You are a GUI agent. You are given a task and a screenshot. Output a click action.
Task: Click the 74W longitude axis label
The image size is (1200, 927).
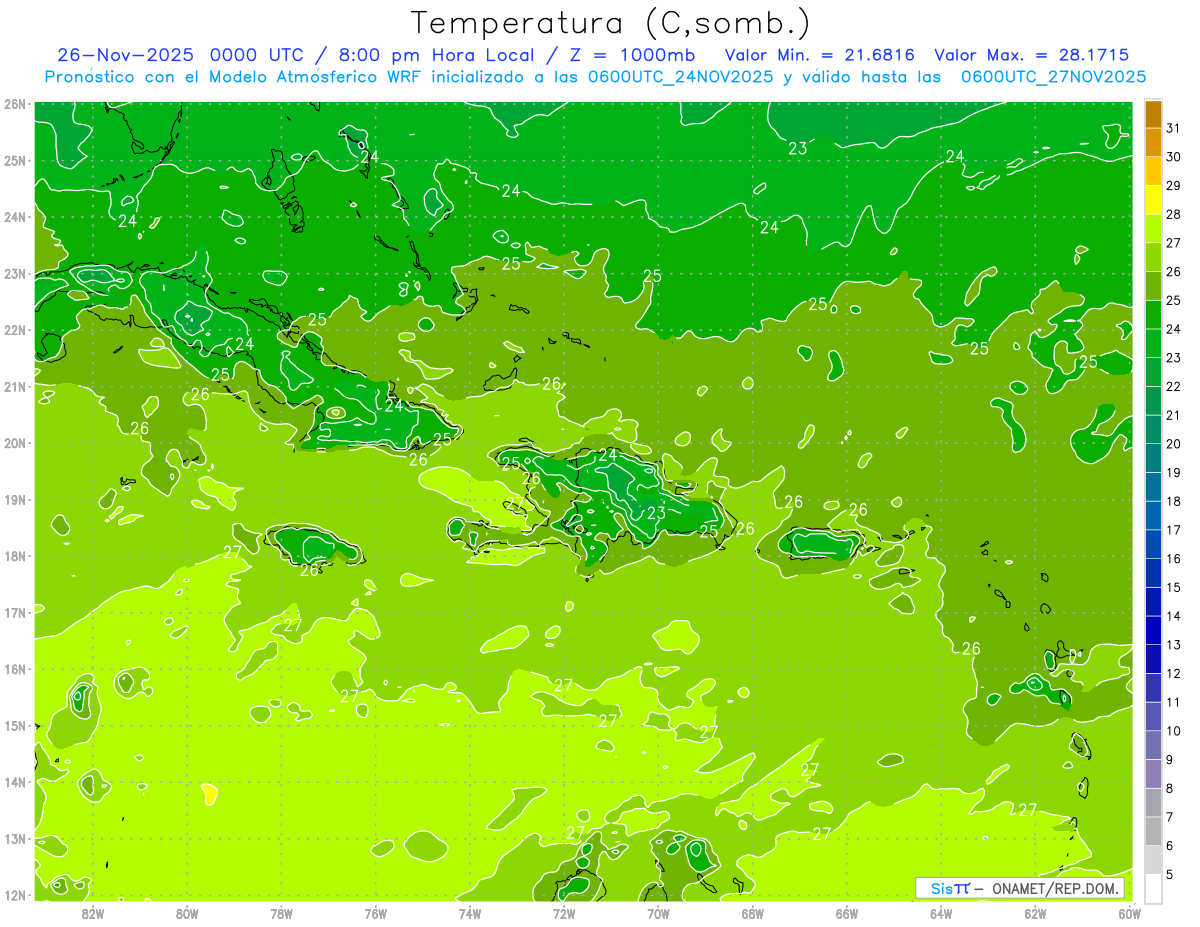tap(469, 913)
